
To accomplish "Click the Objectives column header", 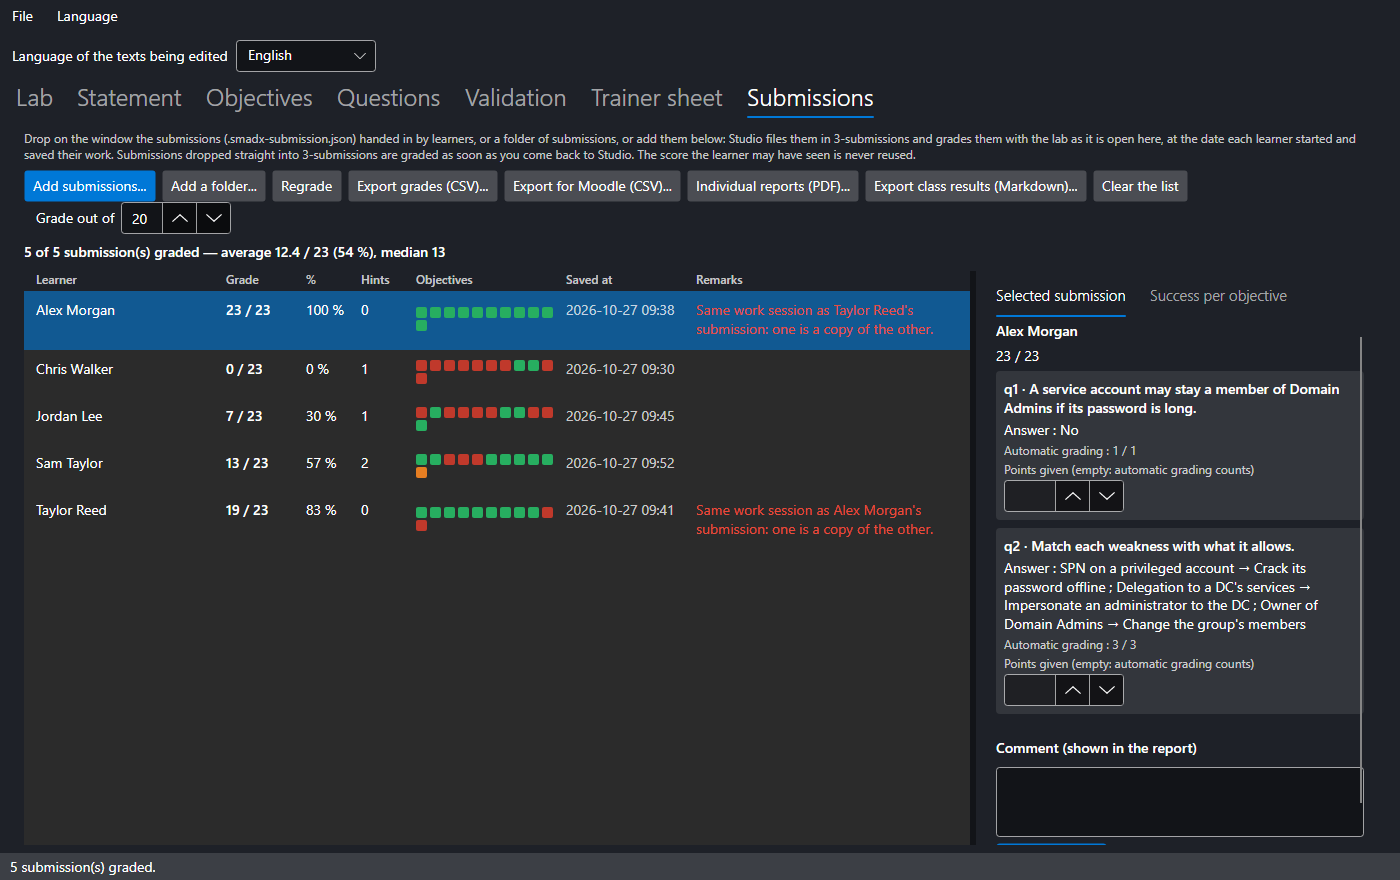I will click(444, 280).
